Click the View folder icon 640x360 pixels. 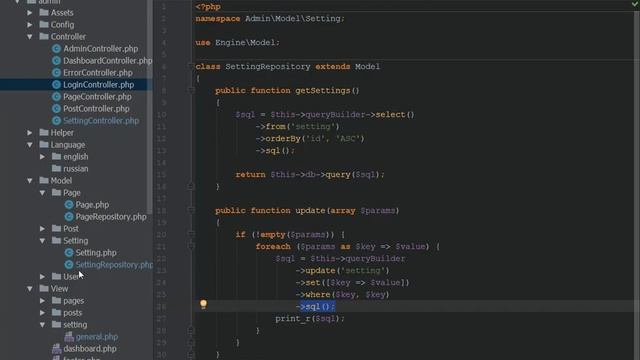click(x=44, y=288)
